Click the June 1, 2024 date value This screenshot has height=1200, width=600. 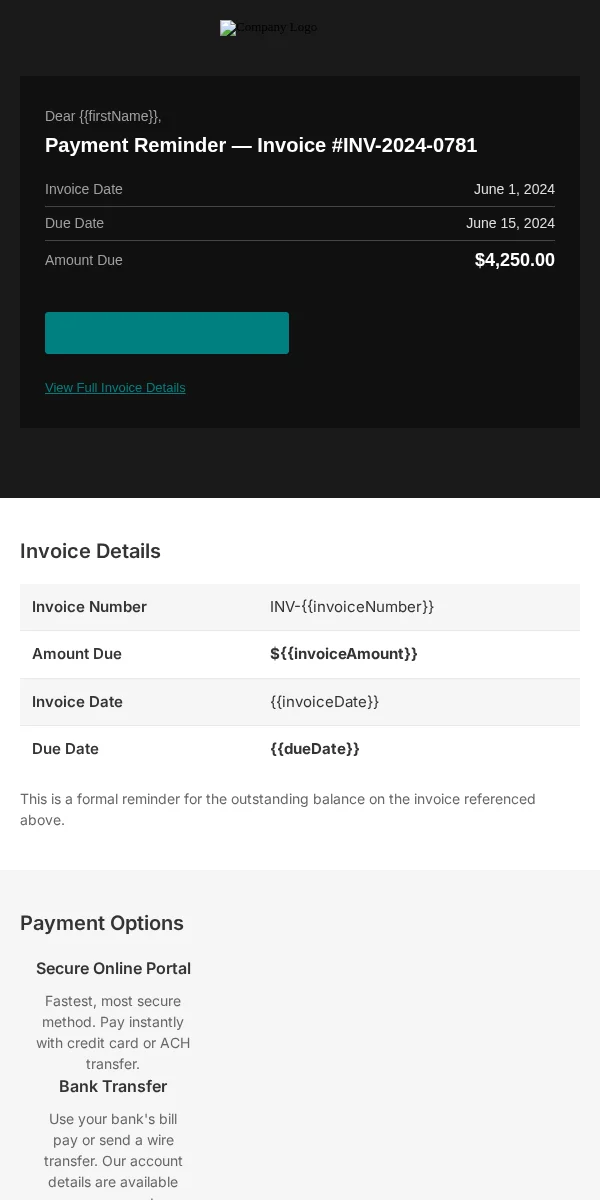tap(514, 189)
